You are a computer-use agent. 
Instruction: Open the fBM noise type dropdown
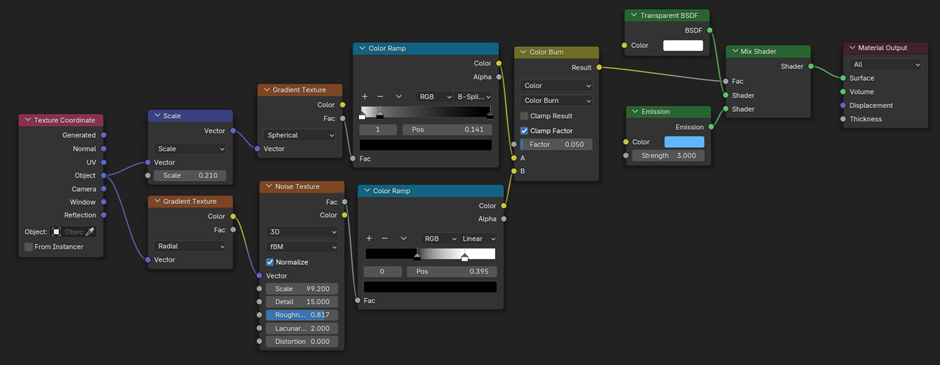(302, 247)
